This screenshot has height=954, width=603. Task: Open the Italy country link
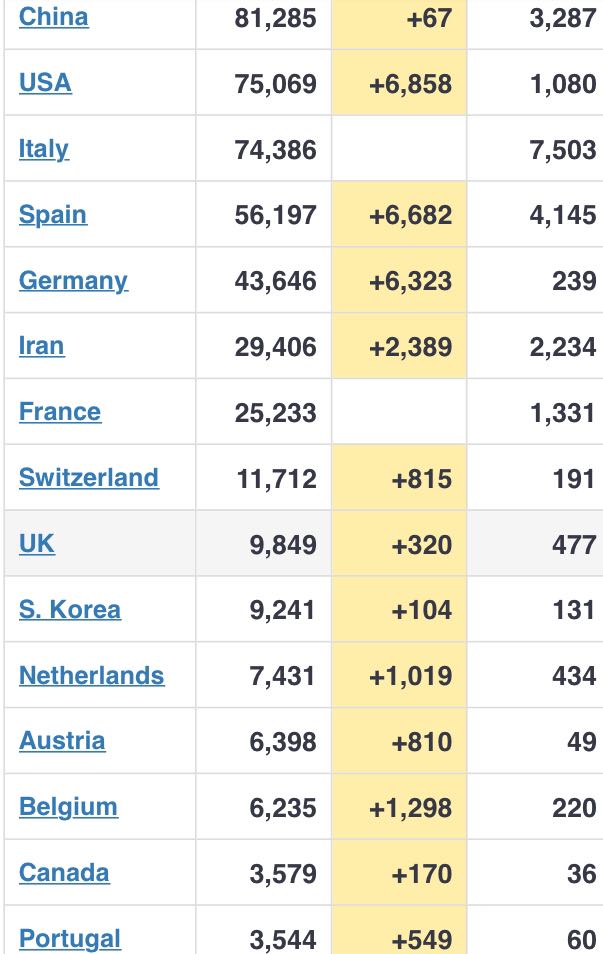[44, 149]
